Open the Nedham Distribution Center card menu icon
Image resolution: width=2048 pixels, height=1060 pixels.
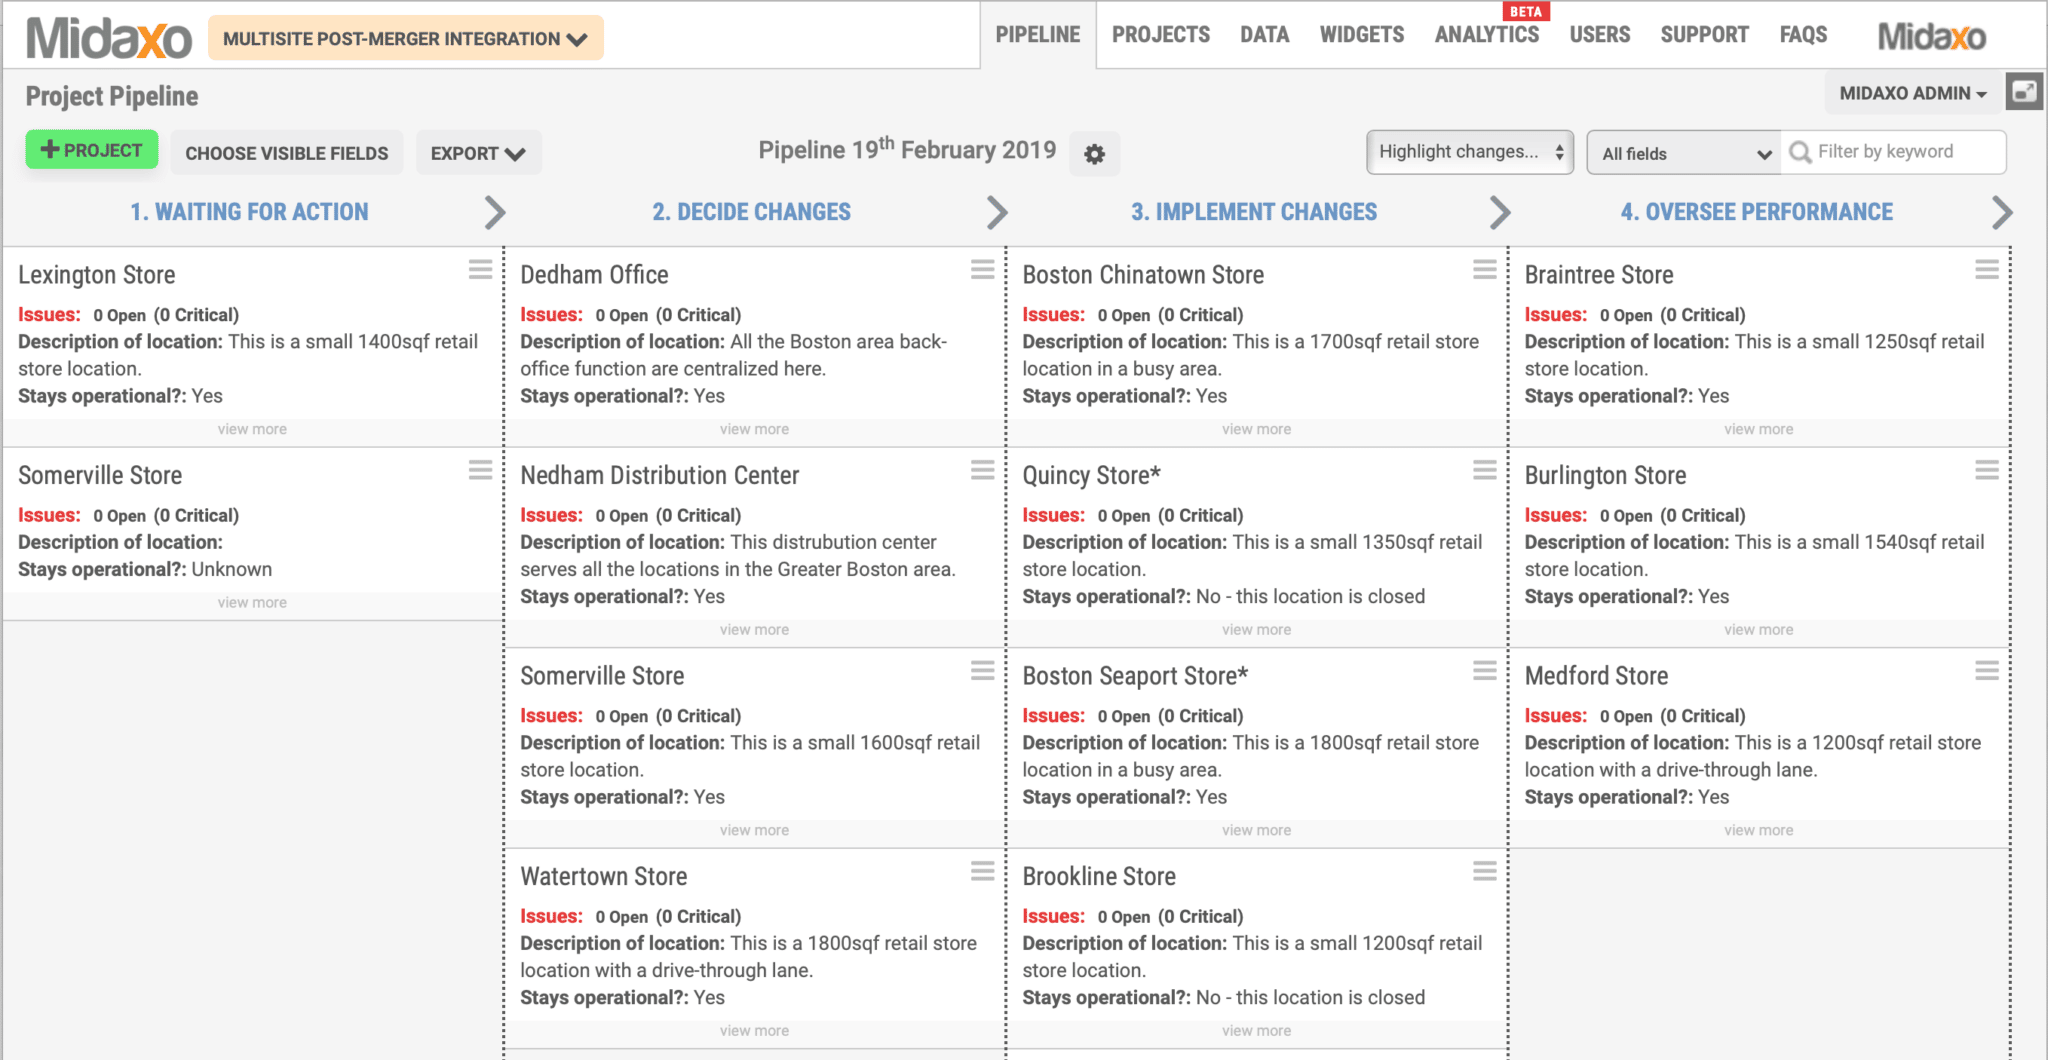(982, 470)
